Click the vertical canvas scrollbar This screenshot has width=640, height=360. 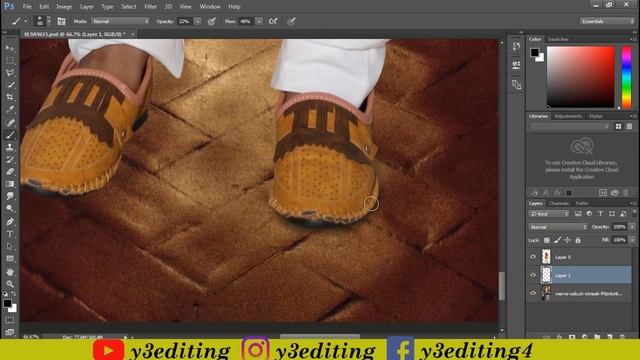point(502,286)
